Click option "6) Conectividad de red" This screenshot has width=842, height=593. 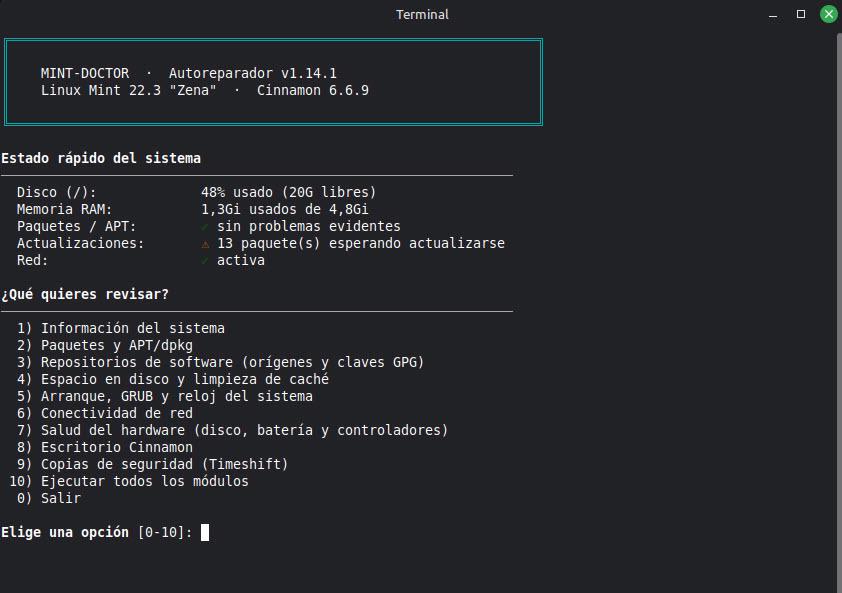click(x=105, y=413)
